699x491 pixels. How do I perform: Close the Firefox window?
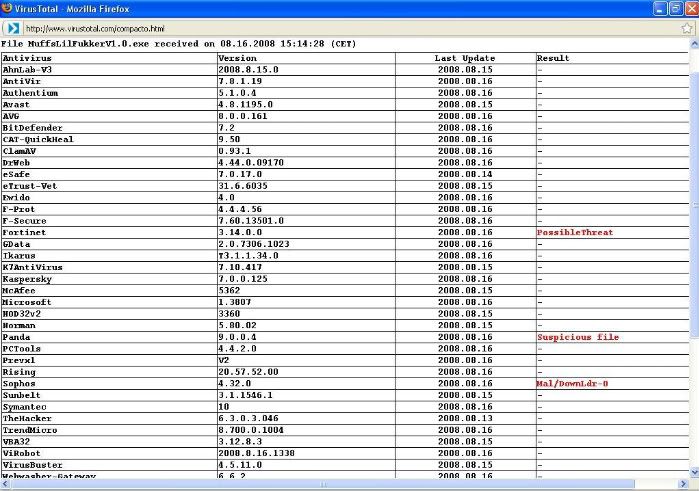[x=692, y=8]
